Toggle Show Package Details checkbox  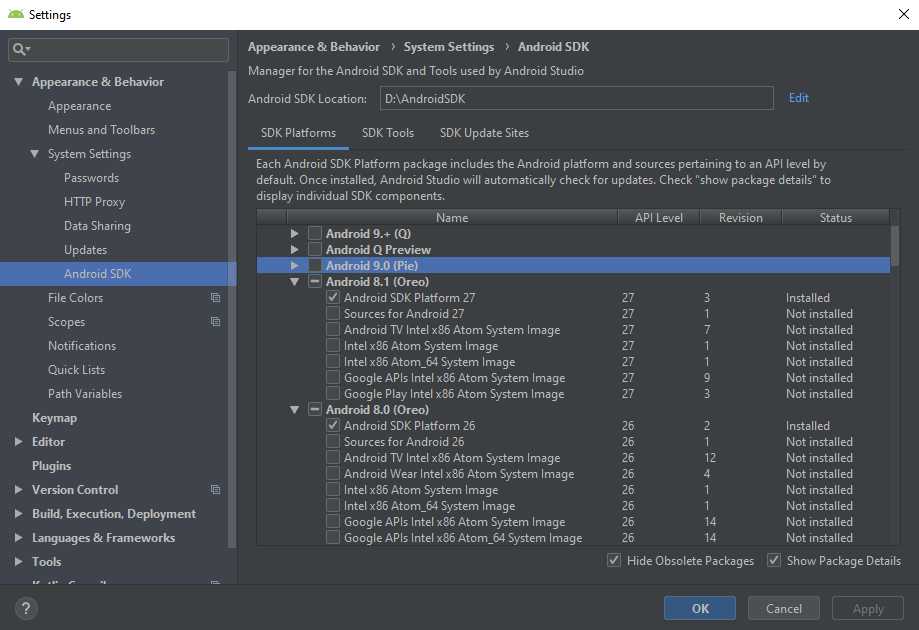tap(774, 560)
